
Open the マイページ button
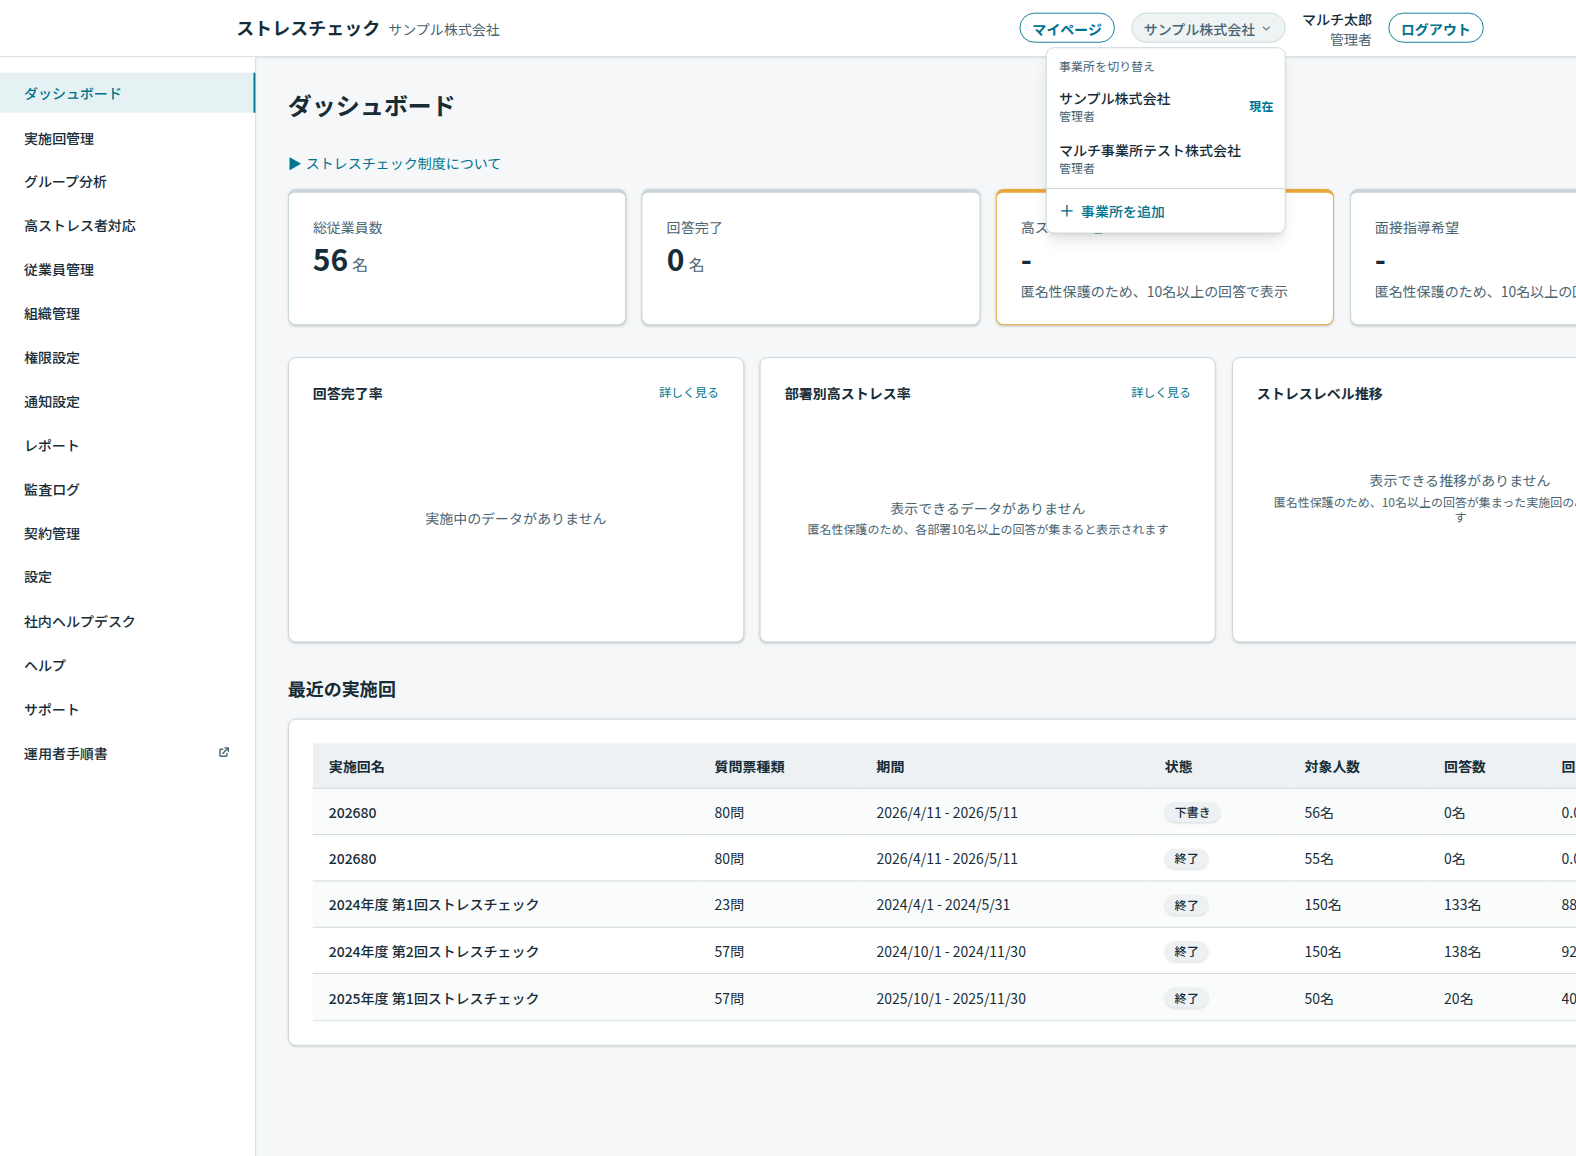tap(1067, 29)
